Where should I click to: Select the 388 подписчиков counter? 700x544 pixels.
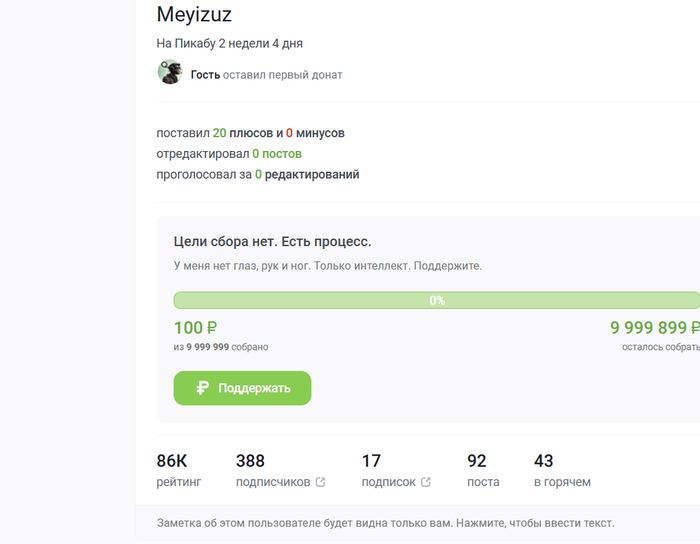click(x=250, y=461)
